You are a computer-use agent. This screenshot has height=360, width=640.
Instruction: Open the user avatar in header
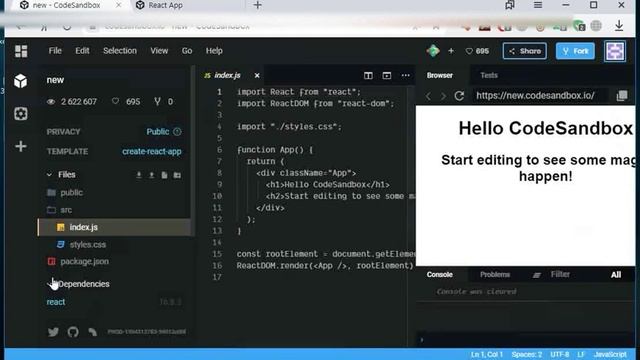(615, 51)
